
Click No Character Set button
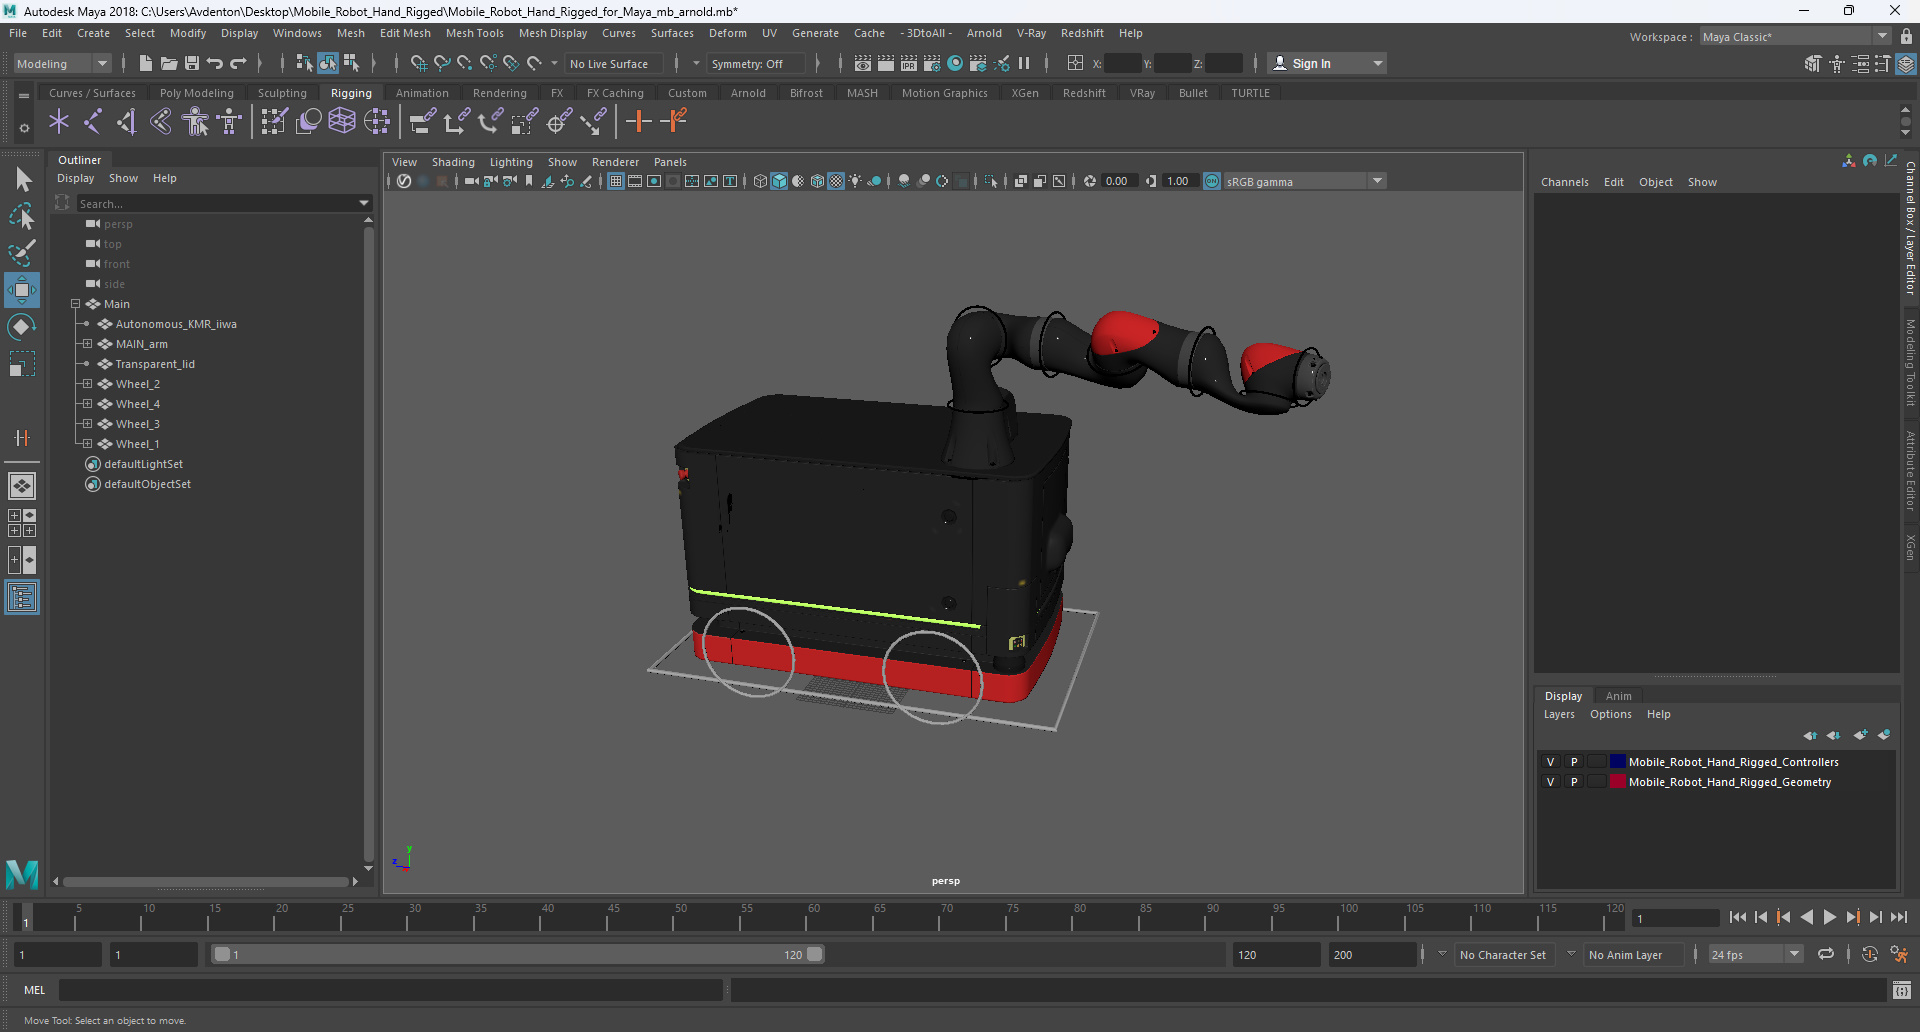tap(1503, 955)
